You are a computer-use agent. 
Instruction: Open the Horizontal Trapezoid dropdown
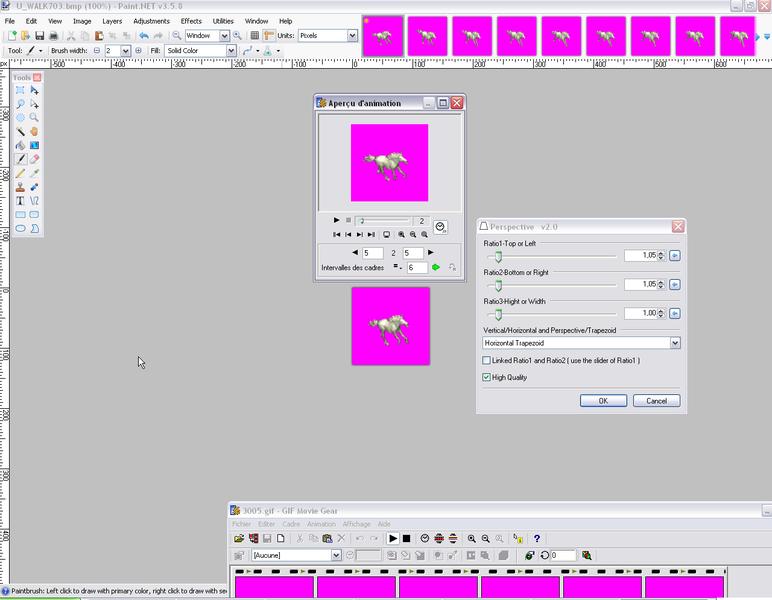click(x=675, y=343)
